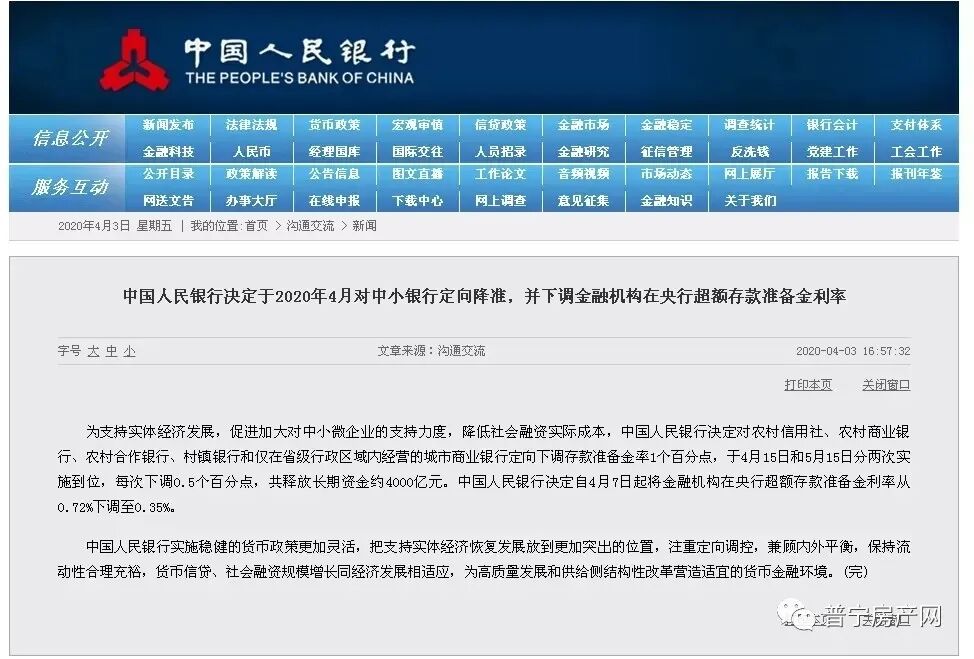Go to 金融研究 section

[583, 152]
